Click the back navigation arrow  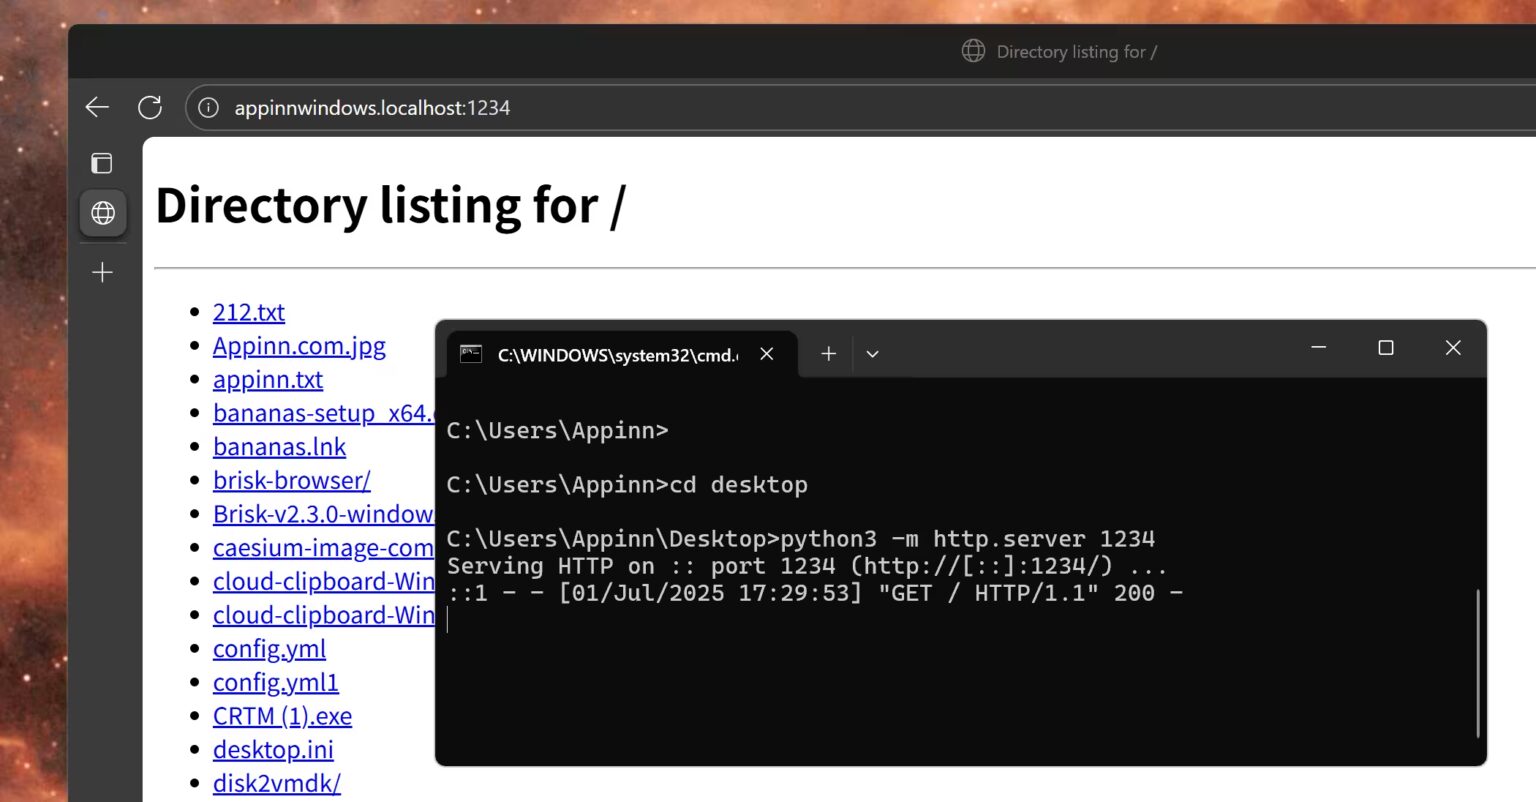click(96, 107)
